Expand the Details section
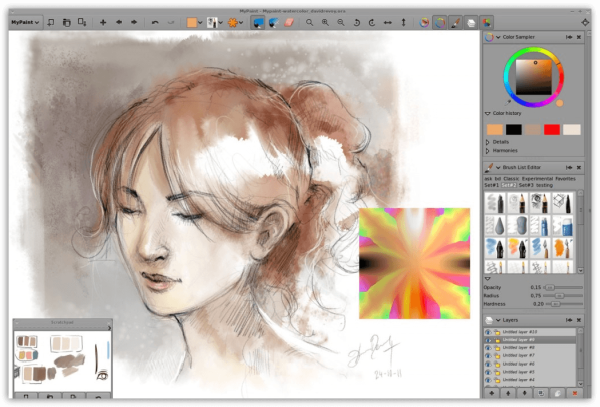 501,142
